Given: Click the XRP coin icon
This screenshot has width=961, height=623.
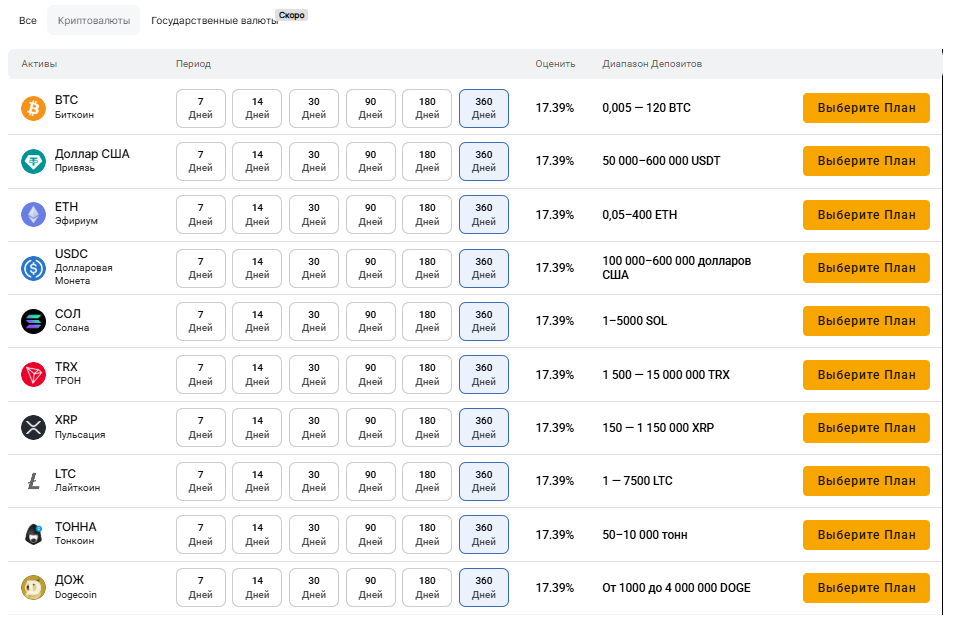Looking at the screenshot, I should 34,428.
